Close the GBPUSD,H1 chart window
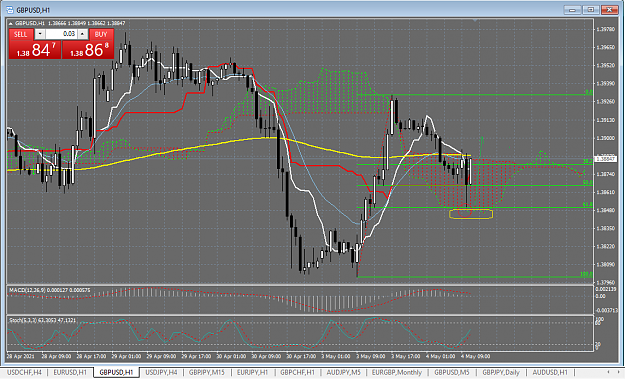625x379 pixels. pos(609,10)
